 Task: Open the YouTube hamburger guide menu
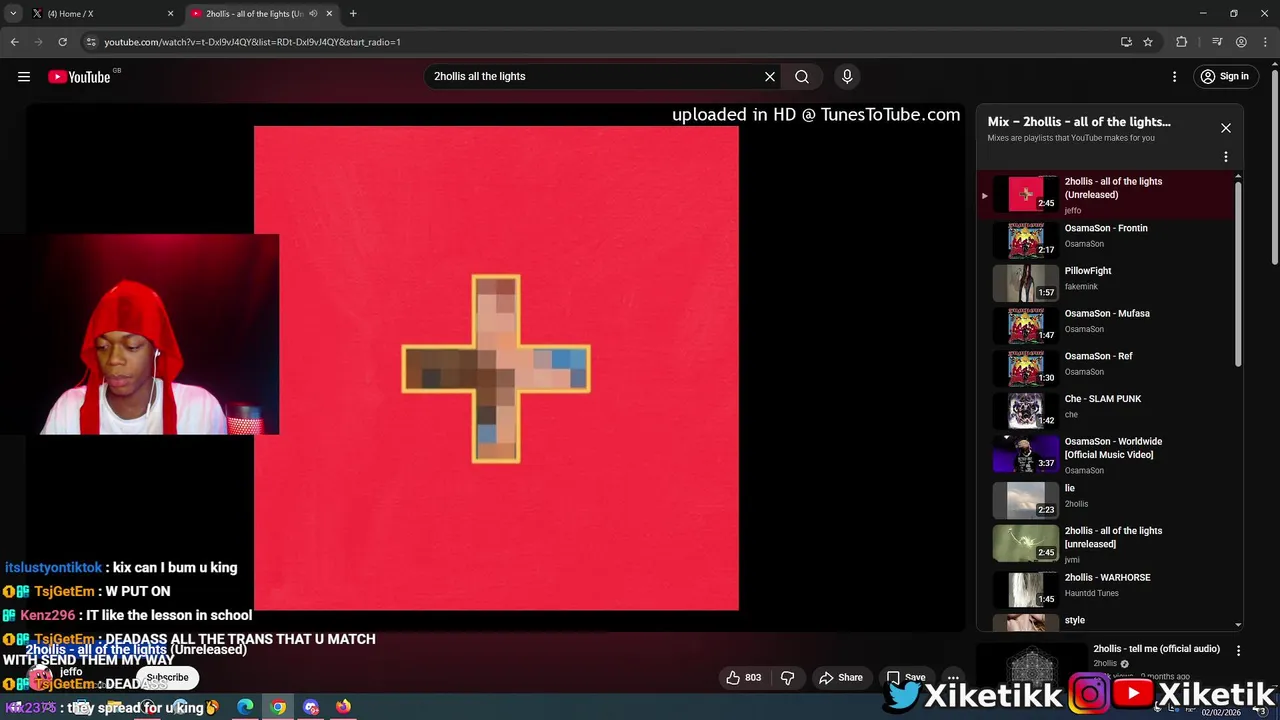click(x=24, y=76)
